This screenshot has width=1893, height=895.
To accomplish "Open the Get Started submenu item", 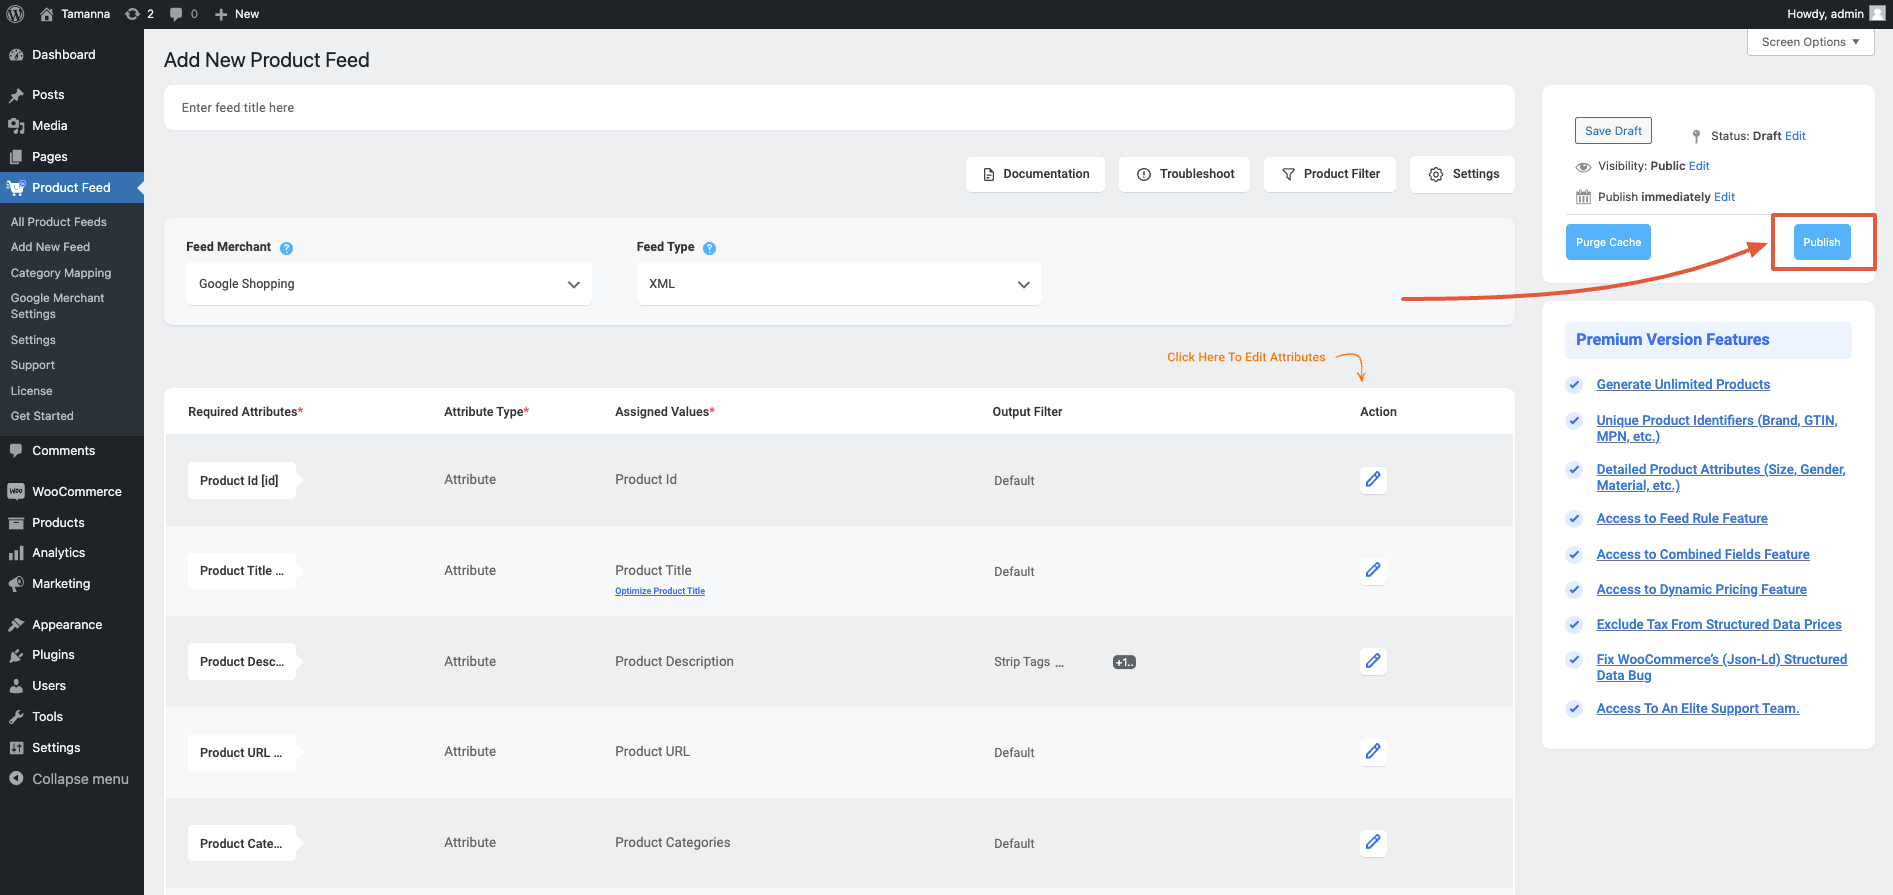I will [x=42, y=416].
